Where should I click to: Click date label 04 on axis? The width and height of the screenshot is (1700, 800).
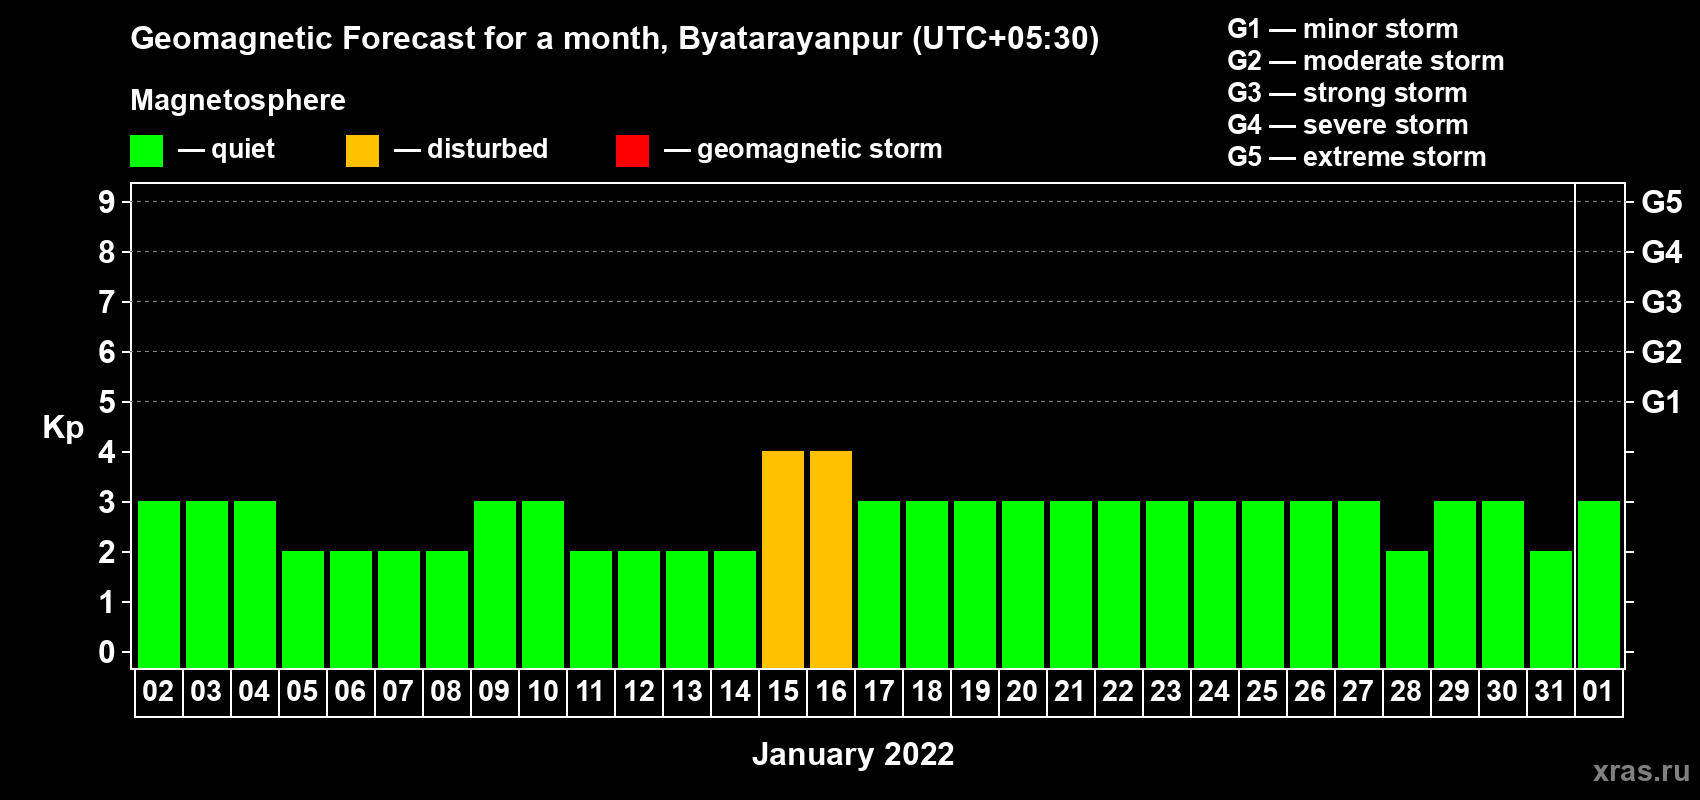[x=254, y=691]
